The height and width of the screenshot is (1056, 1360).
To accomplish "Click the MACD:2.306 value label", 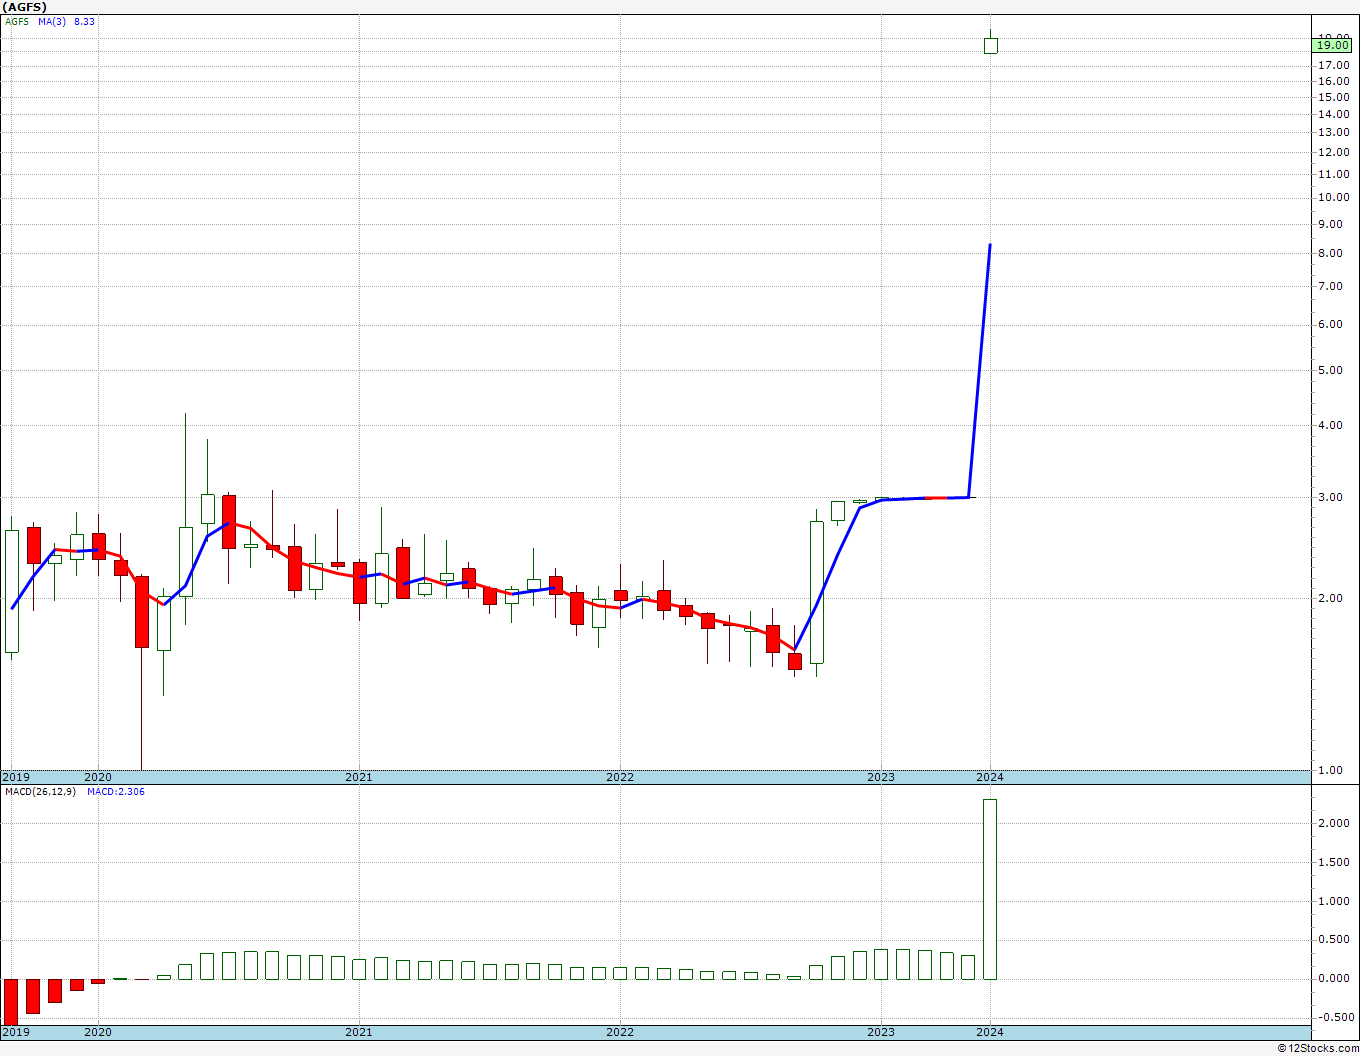I will point(115,792).
